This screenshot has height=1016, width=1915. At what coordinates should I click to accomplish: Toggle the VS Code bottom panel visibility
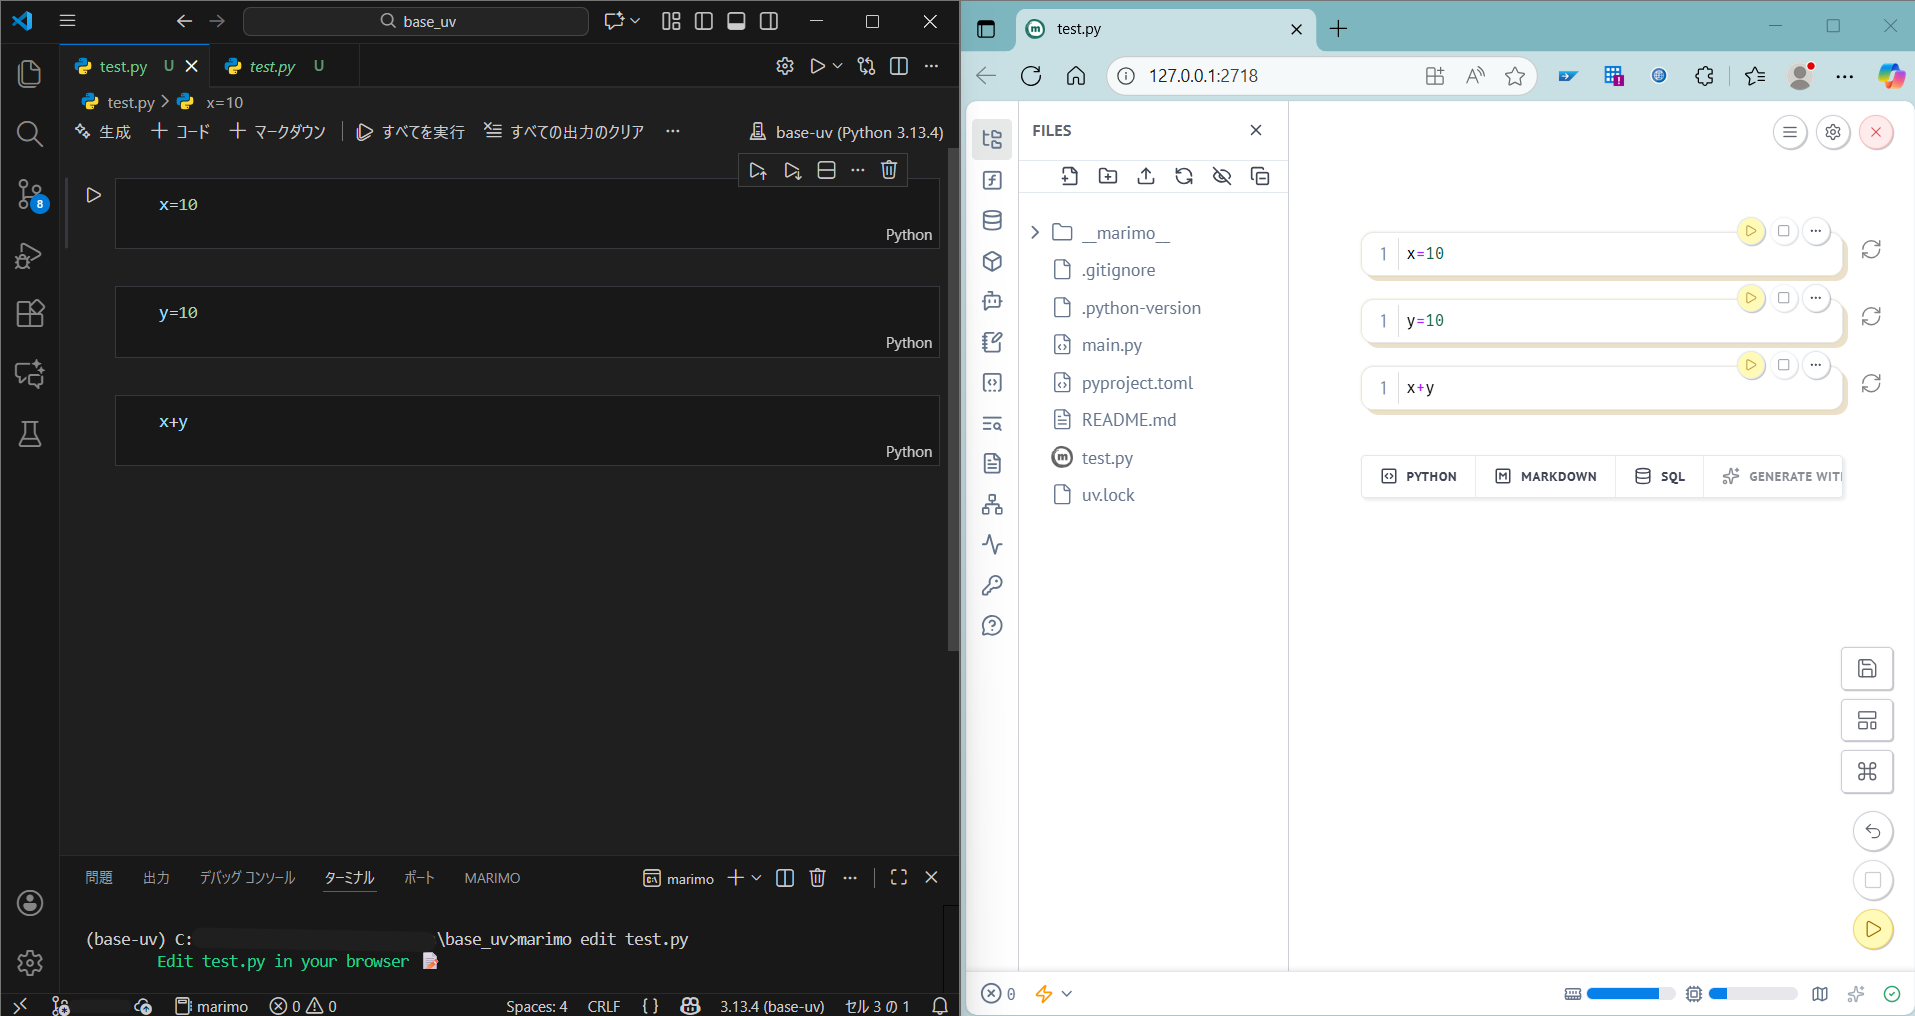pyautogui.click(x=737, y=21)
